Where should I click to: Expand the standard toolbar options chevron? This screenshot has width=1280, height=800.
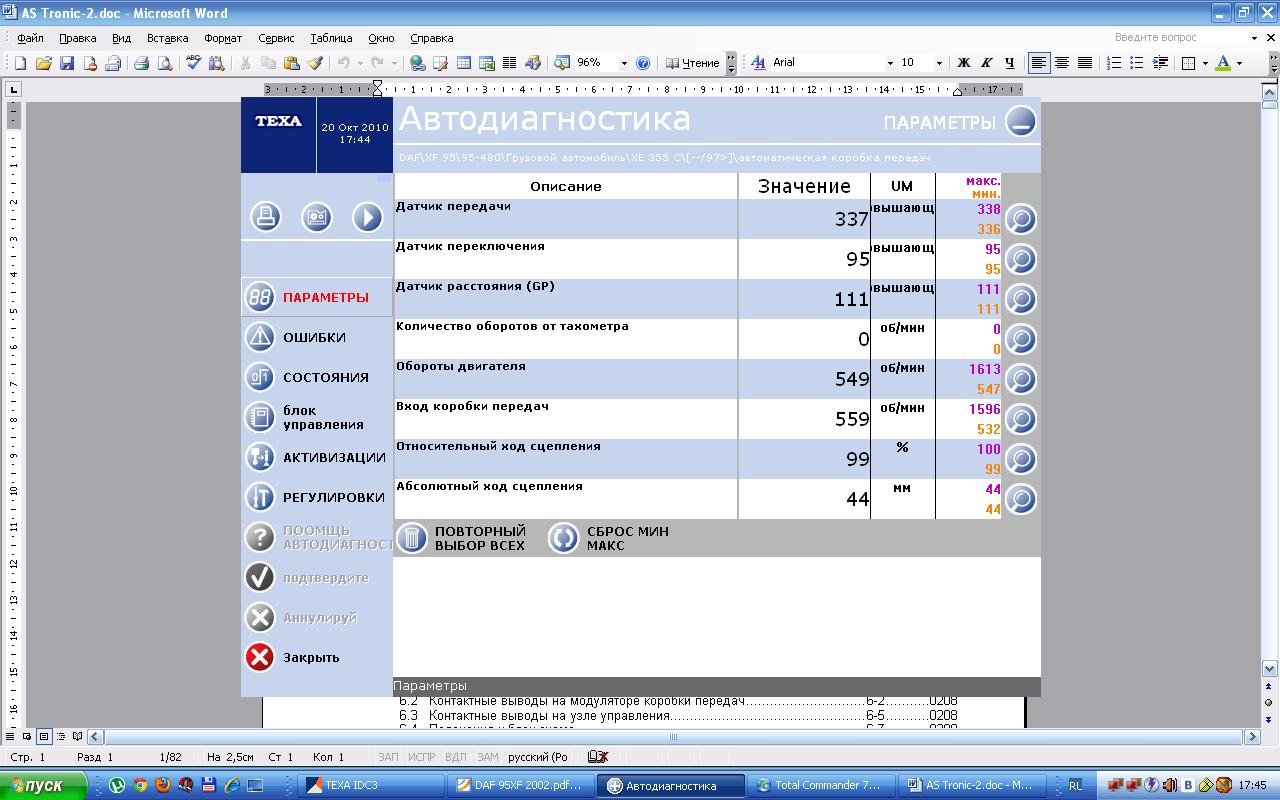[x=731, y=63]
